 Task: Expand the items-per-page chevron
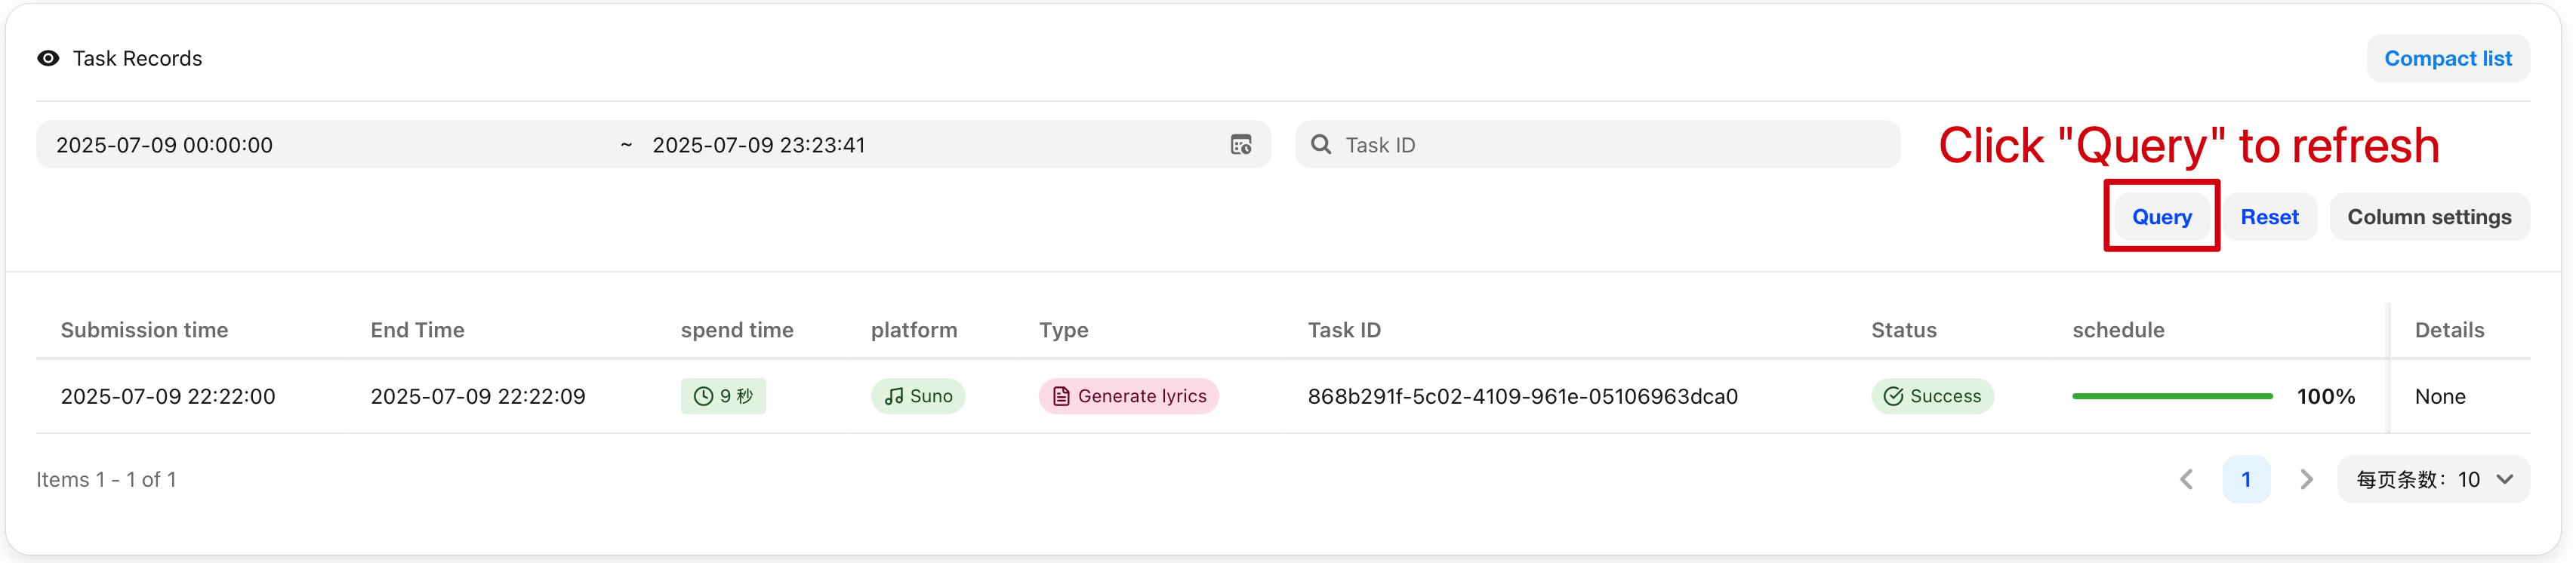point(2505,479)
